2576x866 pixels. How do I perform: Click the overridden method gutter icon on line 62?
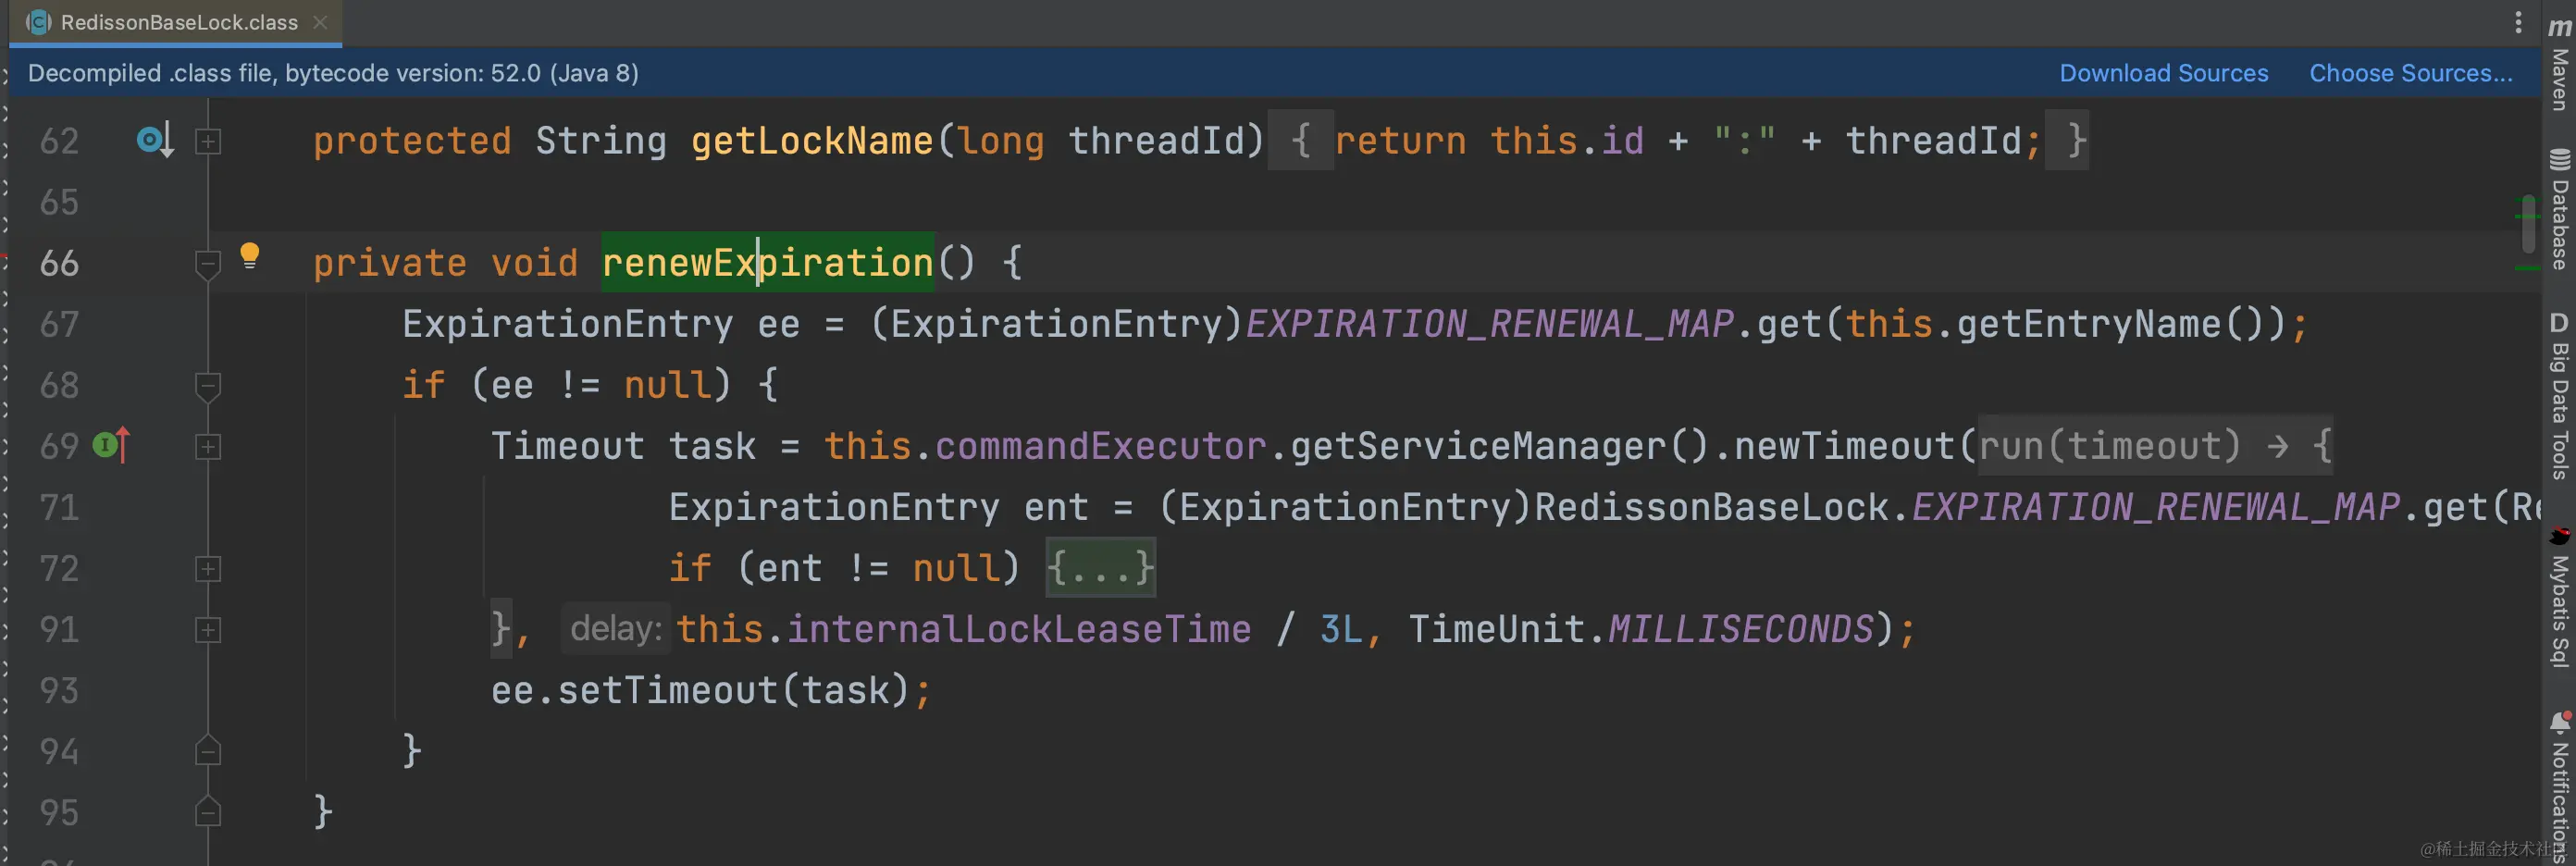(x=155, y=140)
